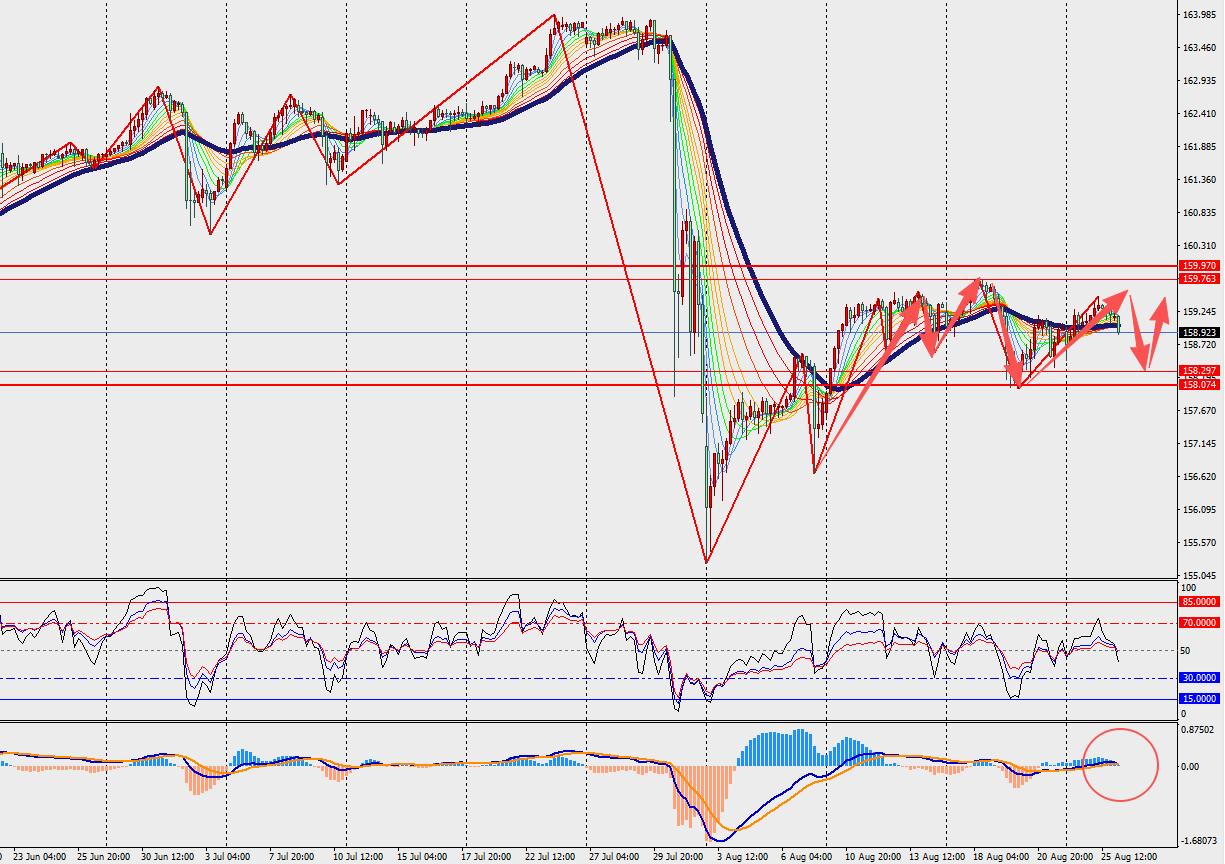
Task: Click the 159.970 red price label
Action: pyautogui.click(x=1198, y=266)
